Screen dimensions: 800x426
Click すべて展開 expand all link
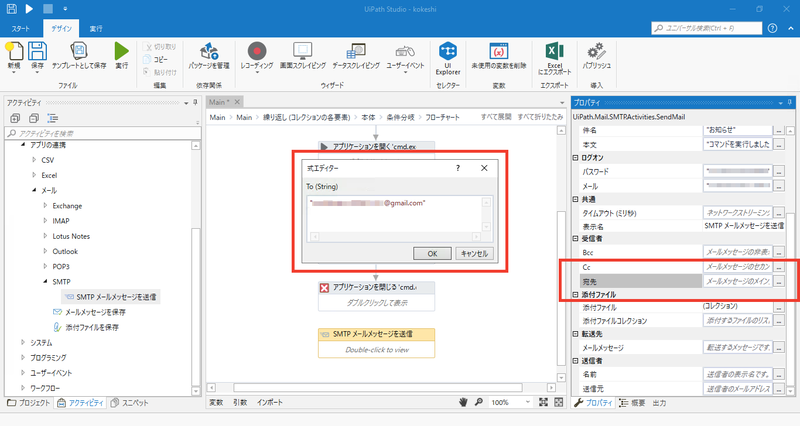[x=496, y=117]
